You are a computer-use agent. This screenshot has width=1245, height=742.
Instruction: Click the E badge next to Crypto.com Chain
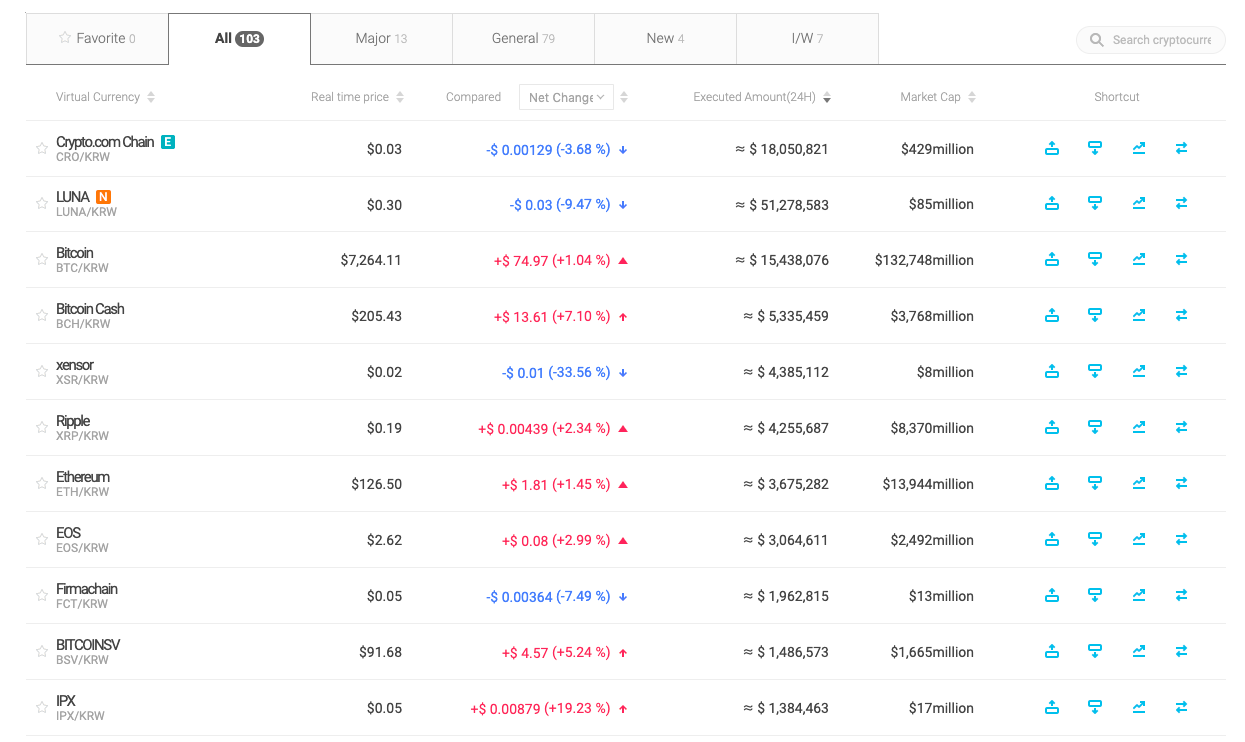168,142
